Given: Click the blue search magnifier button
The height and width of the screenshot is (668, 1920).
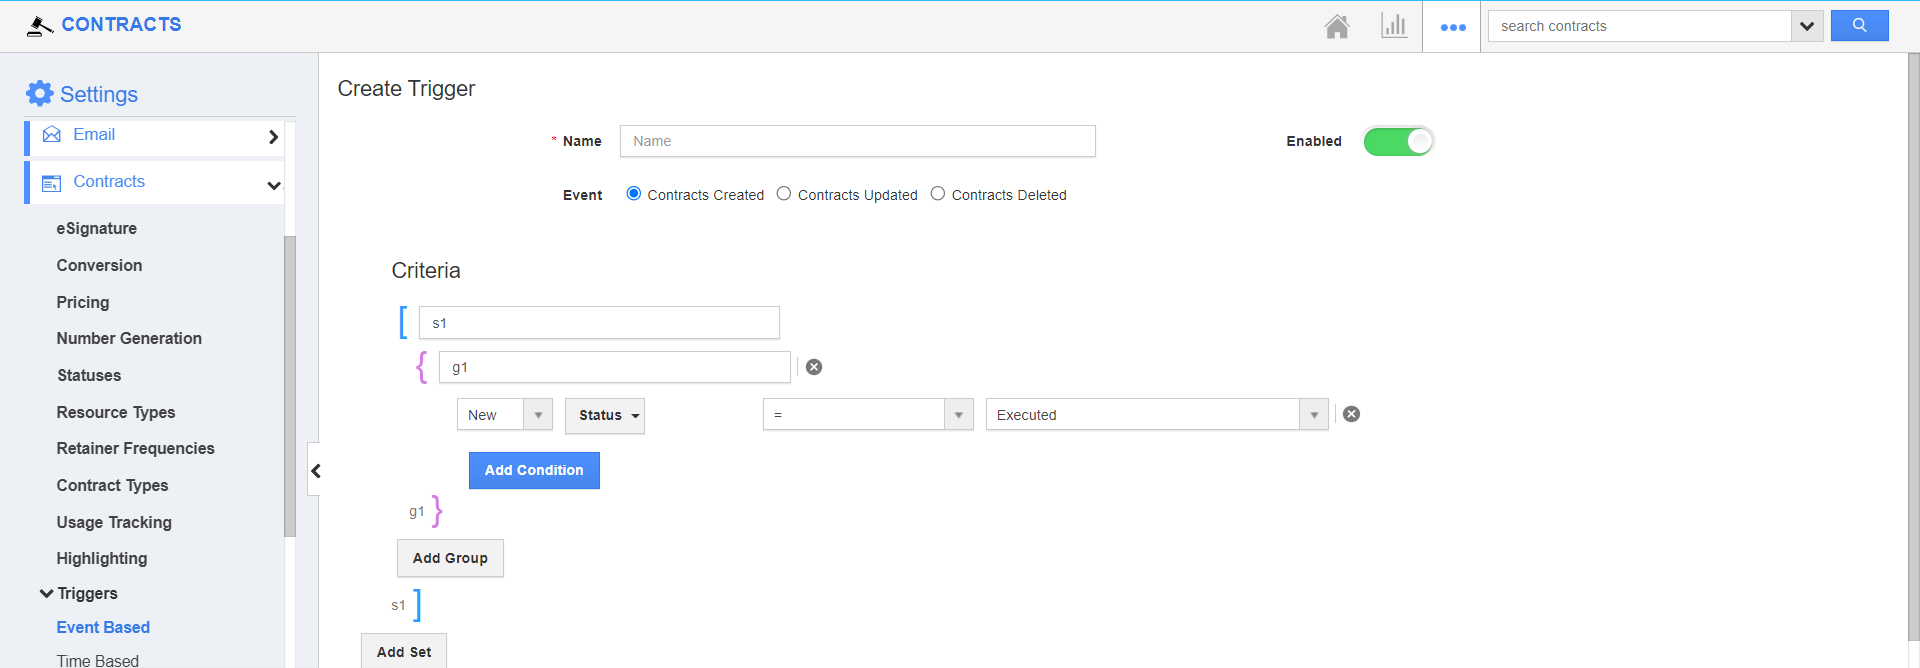Looking at the screenshot, I should (1859, 26).
